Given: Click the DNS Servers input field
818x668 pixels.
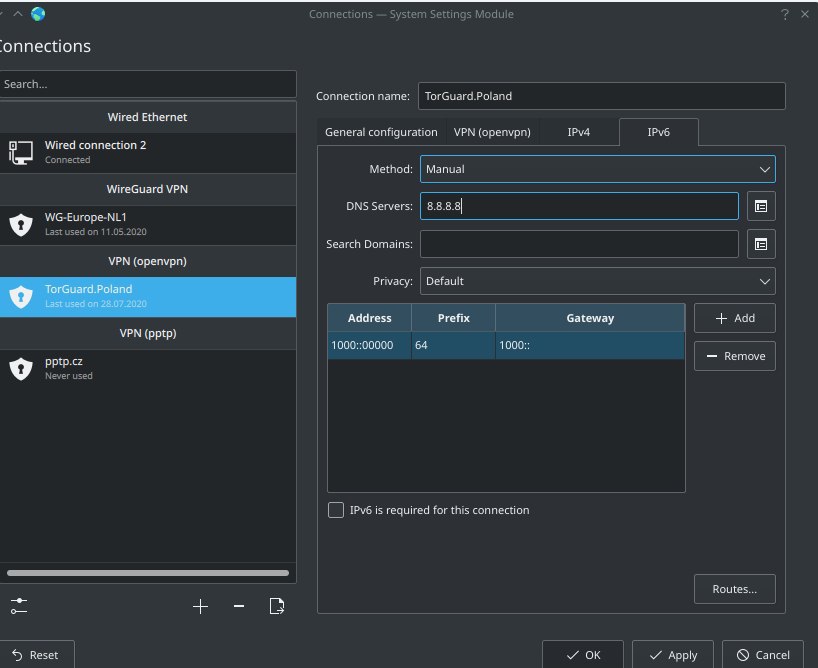Looking at the screenshot, I should click(x=579, y=206).
